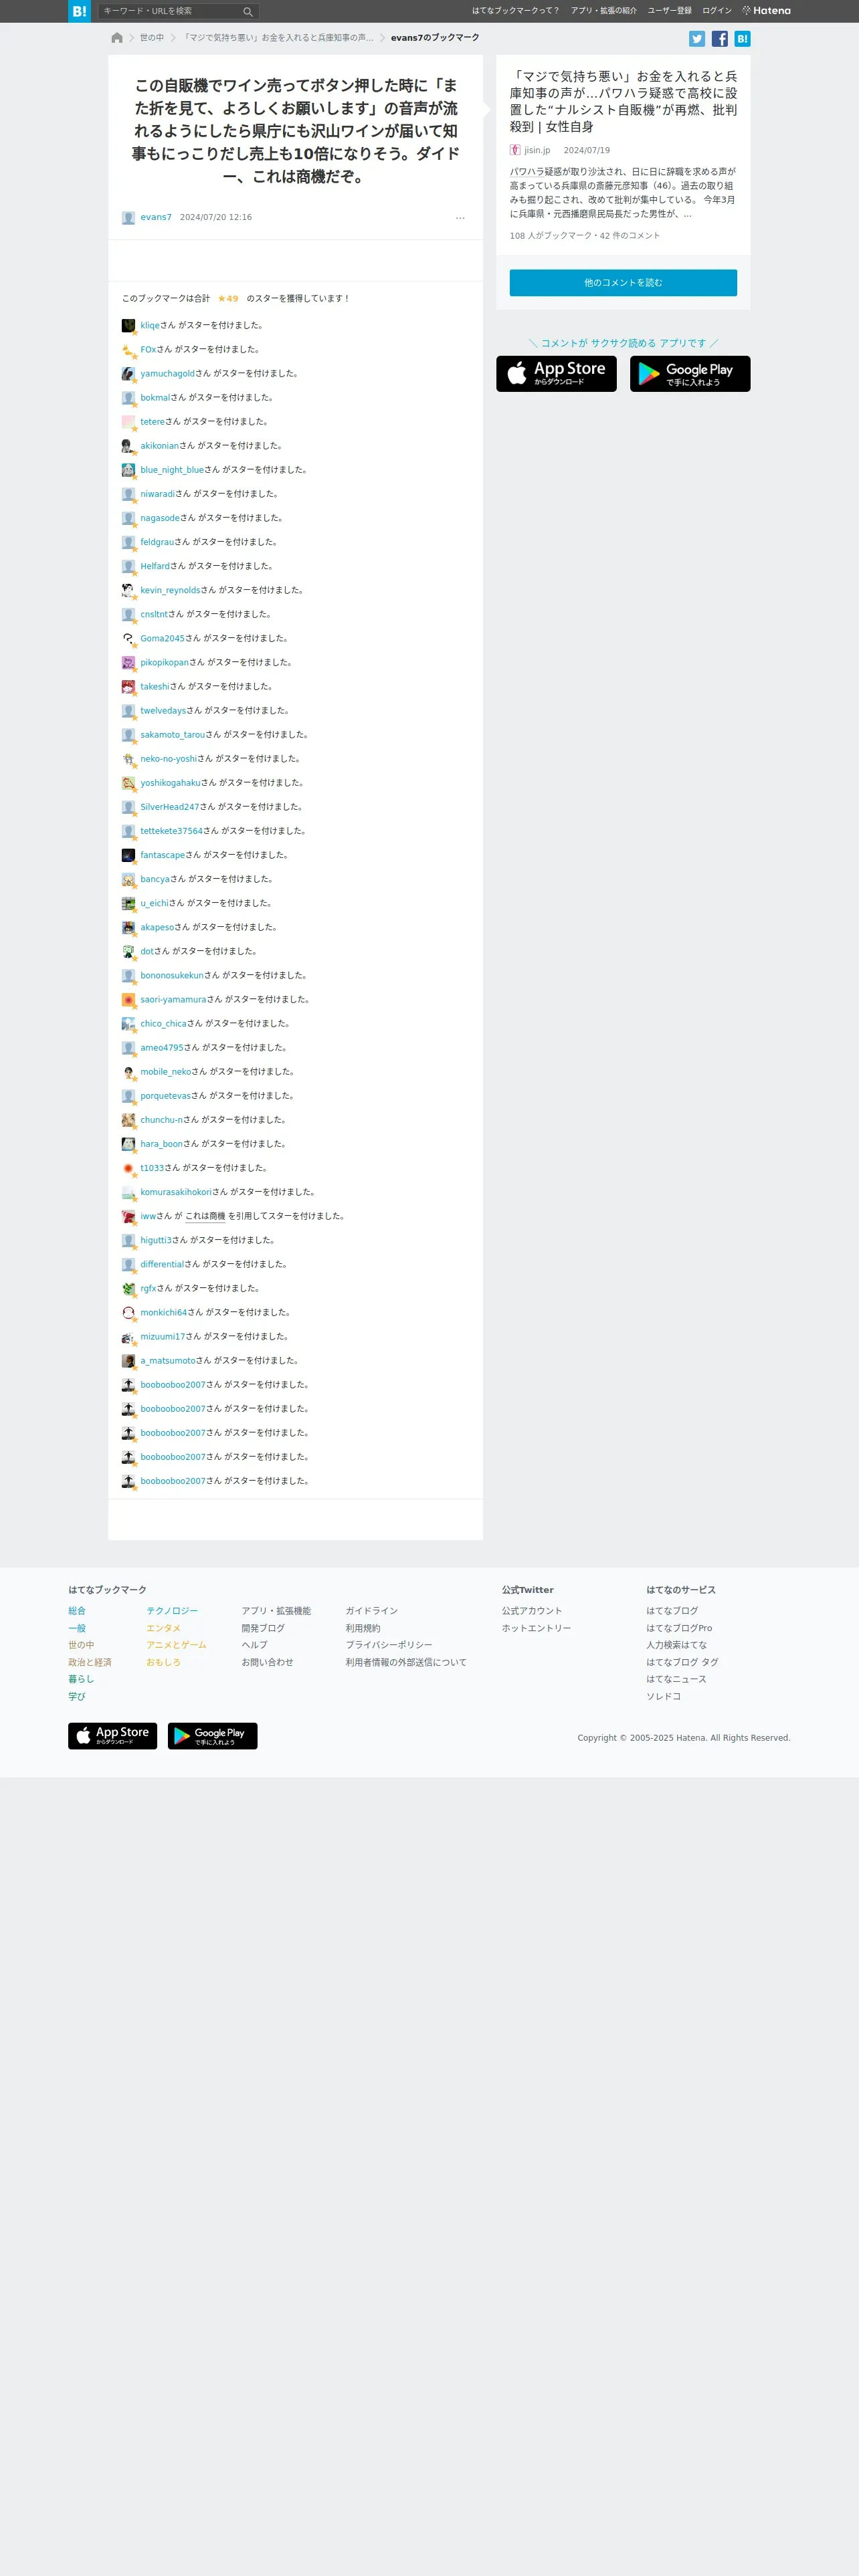
Task: Open アプリ・拡張の紹介 in header
Action: pyautogui.click(x=603, y=11)
